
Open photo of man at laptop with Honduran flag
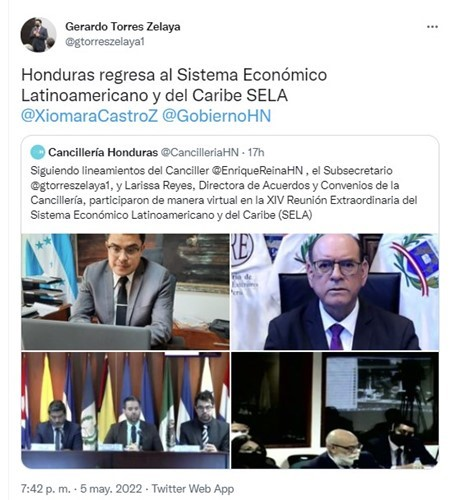tap(125, 292)
